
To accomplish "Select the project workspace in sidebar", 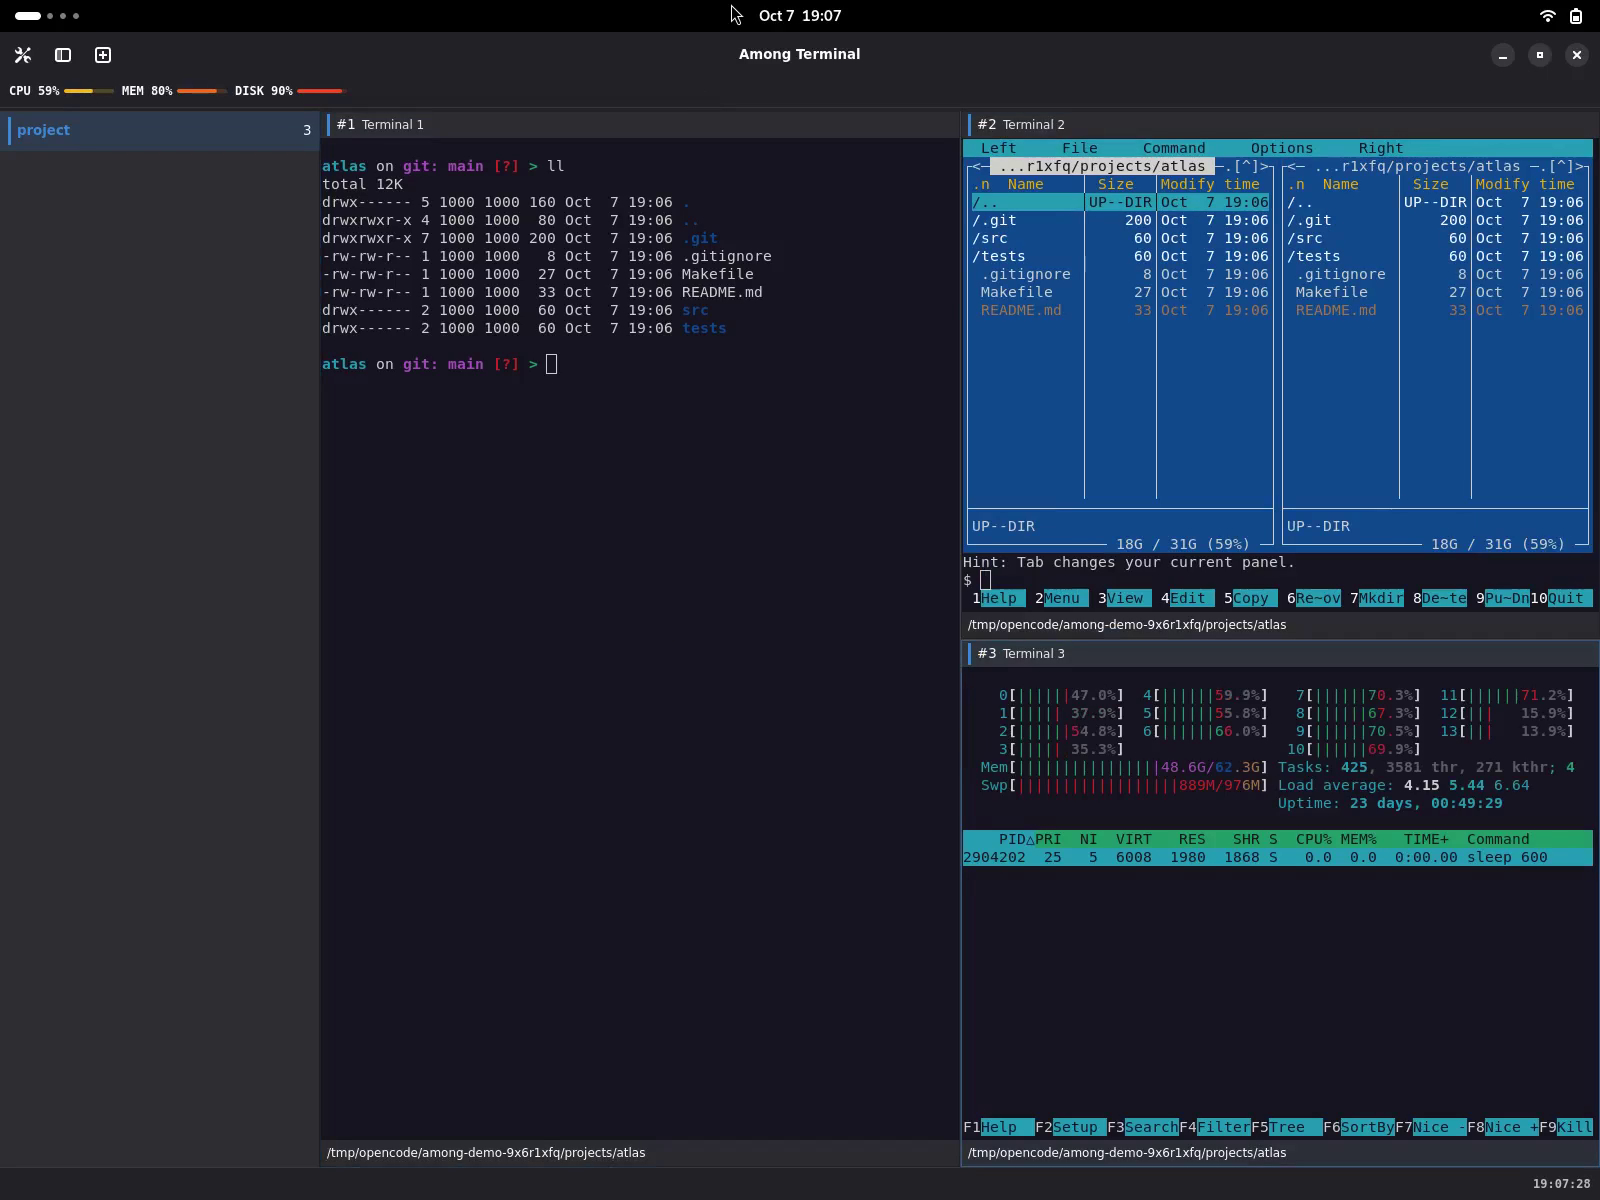I will tap(160, 130).
